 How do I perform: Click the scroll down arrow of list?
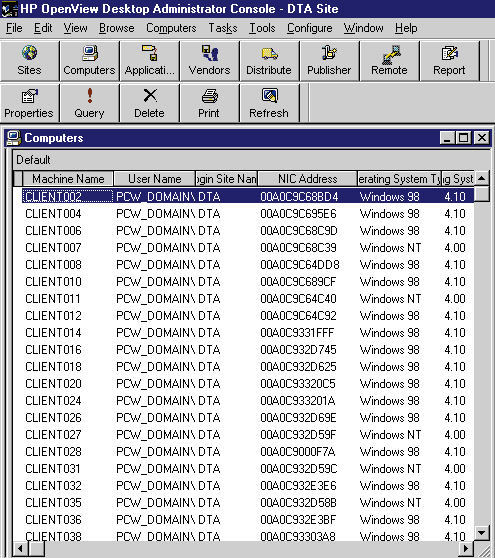tap(481, 533)
